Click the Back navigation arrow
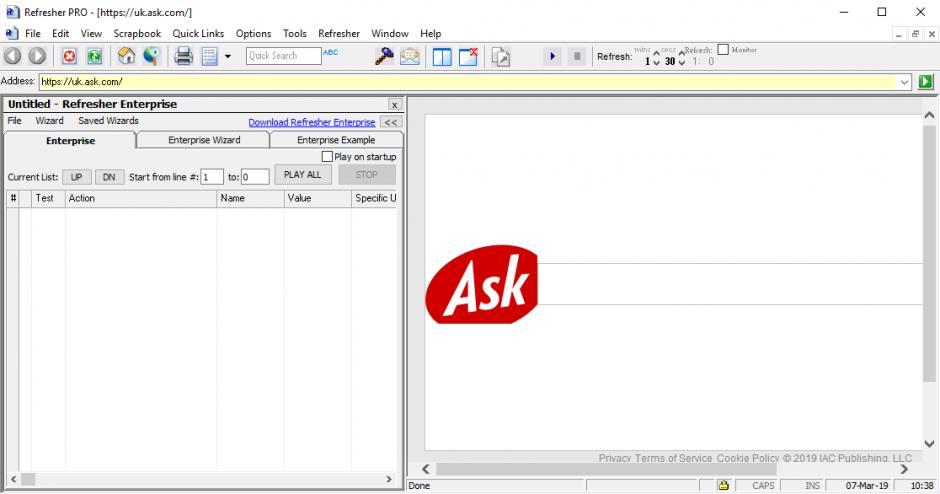 coord(13,56)
